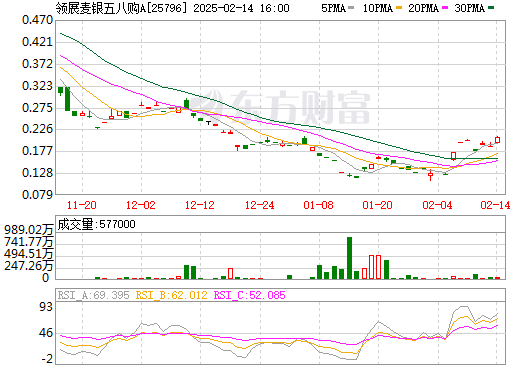Click the 20PMA magenta legend swatch
Image resolution: width=520 pixels, height=365 pixels.
tap(445, 8)
